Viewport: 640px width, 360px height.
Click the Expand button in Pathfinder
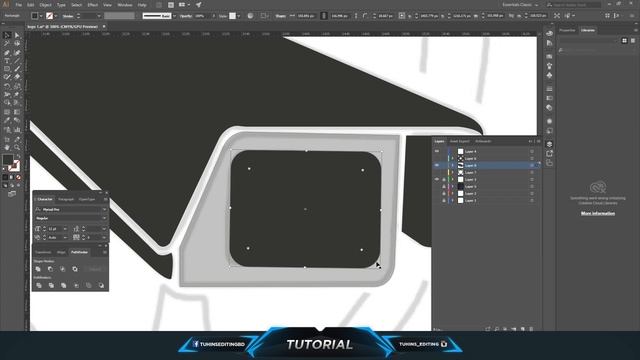pyautogui.click(x=95, y=269)
